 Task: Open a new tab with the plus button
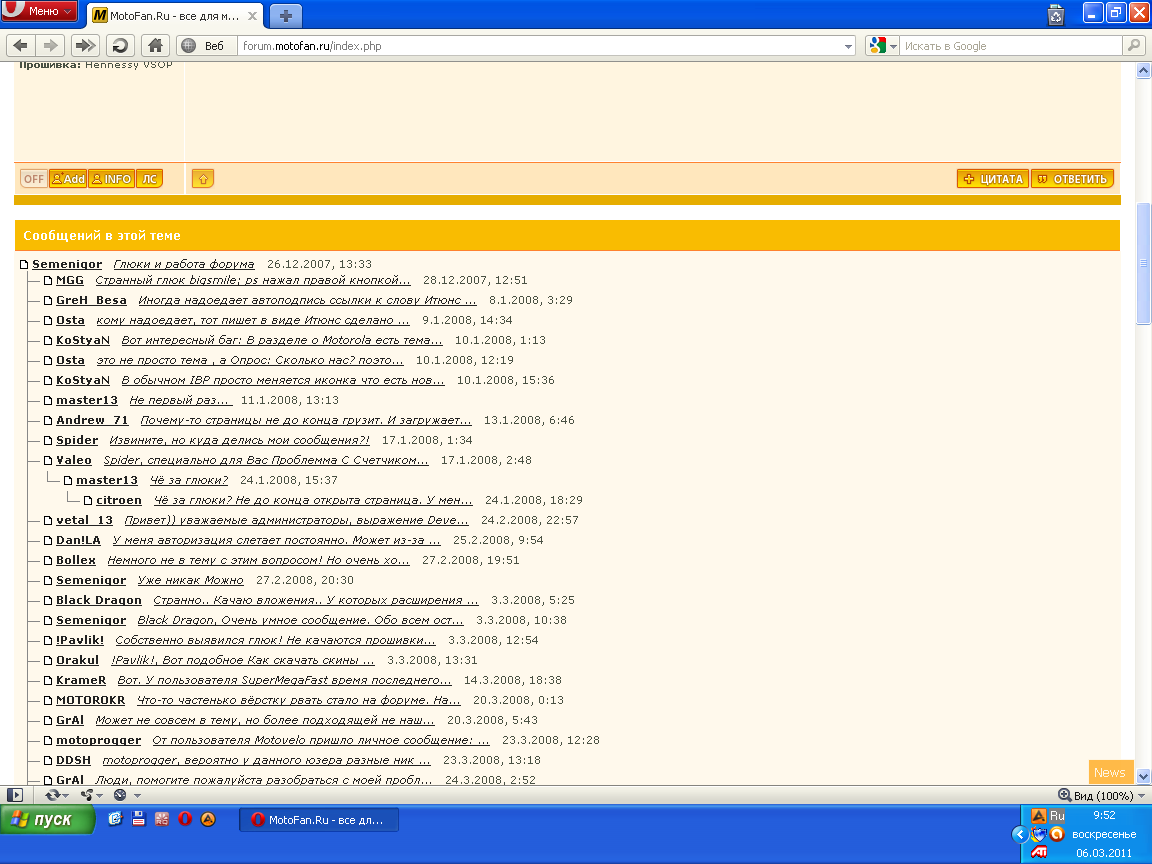(286, 15)
